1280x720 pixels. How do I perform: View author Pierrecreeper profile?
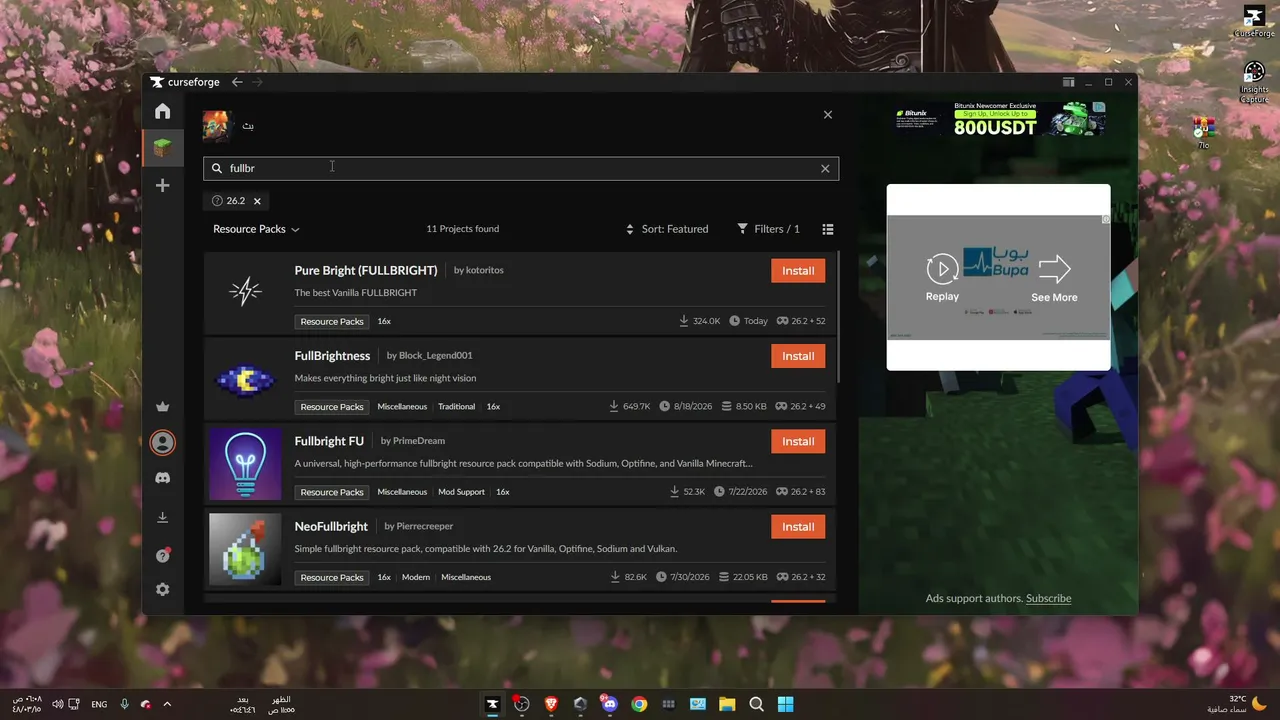point(425,527)
